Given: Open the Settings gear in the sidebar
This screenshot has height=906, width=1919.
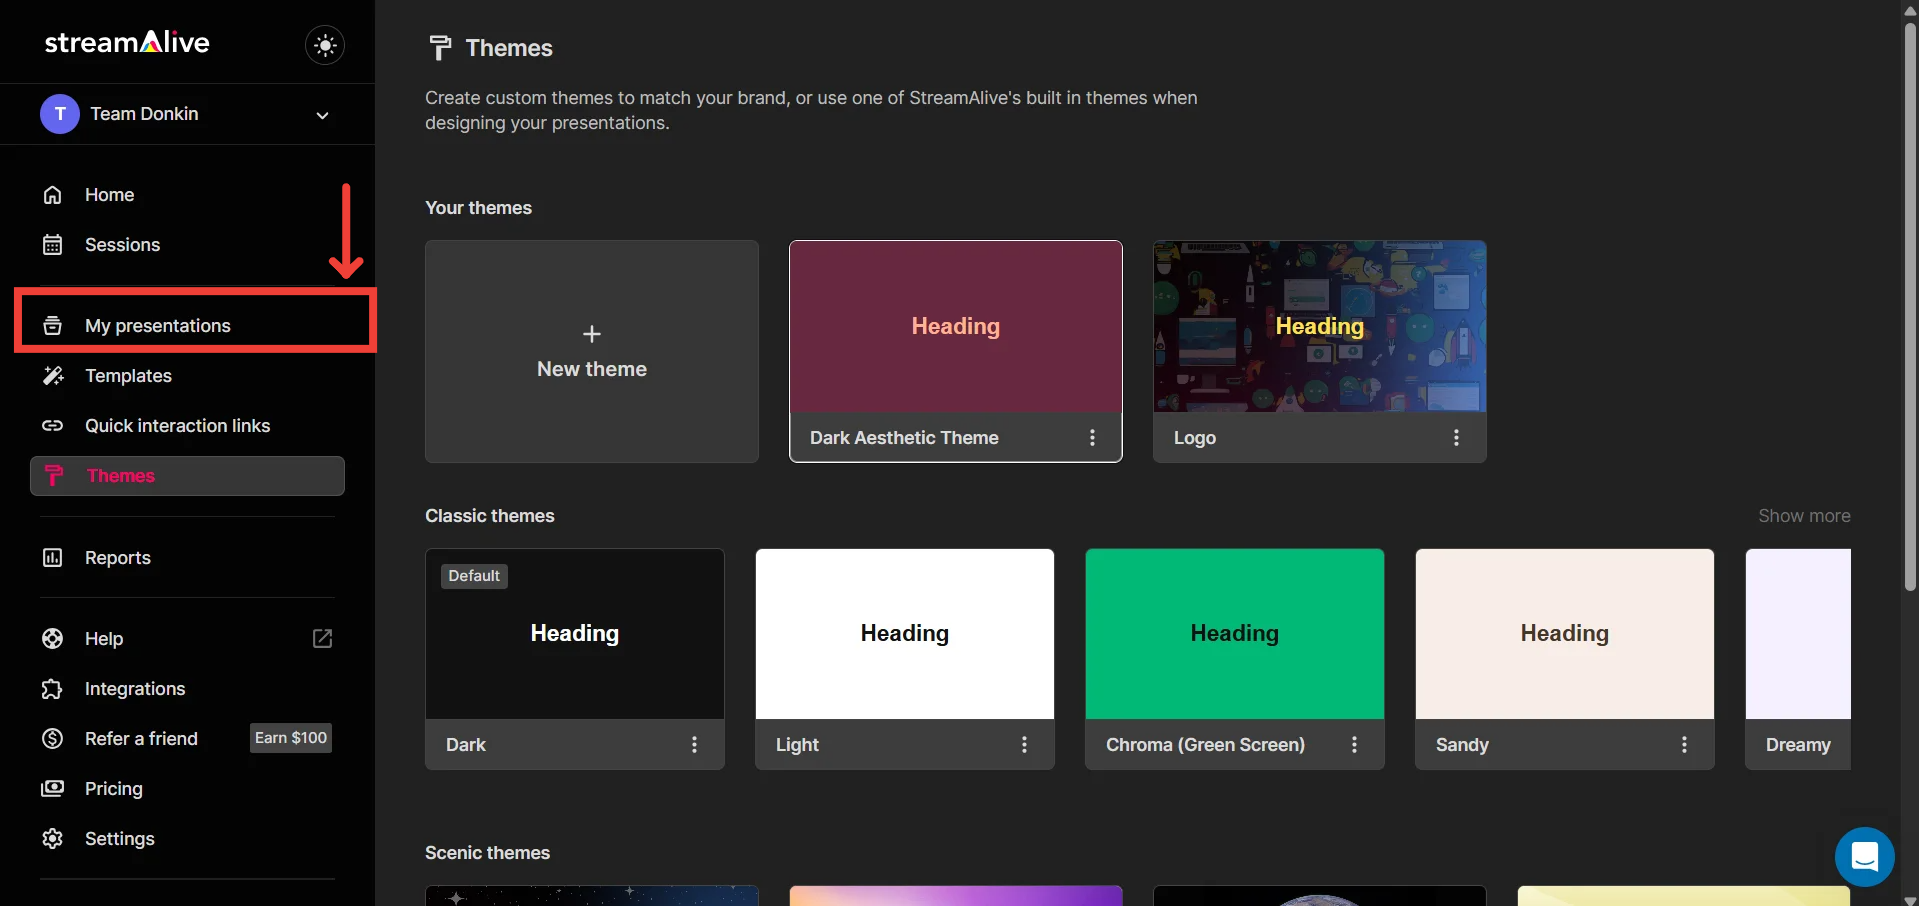Looking at the screenshot, I should click(53, 839).
